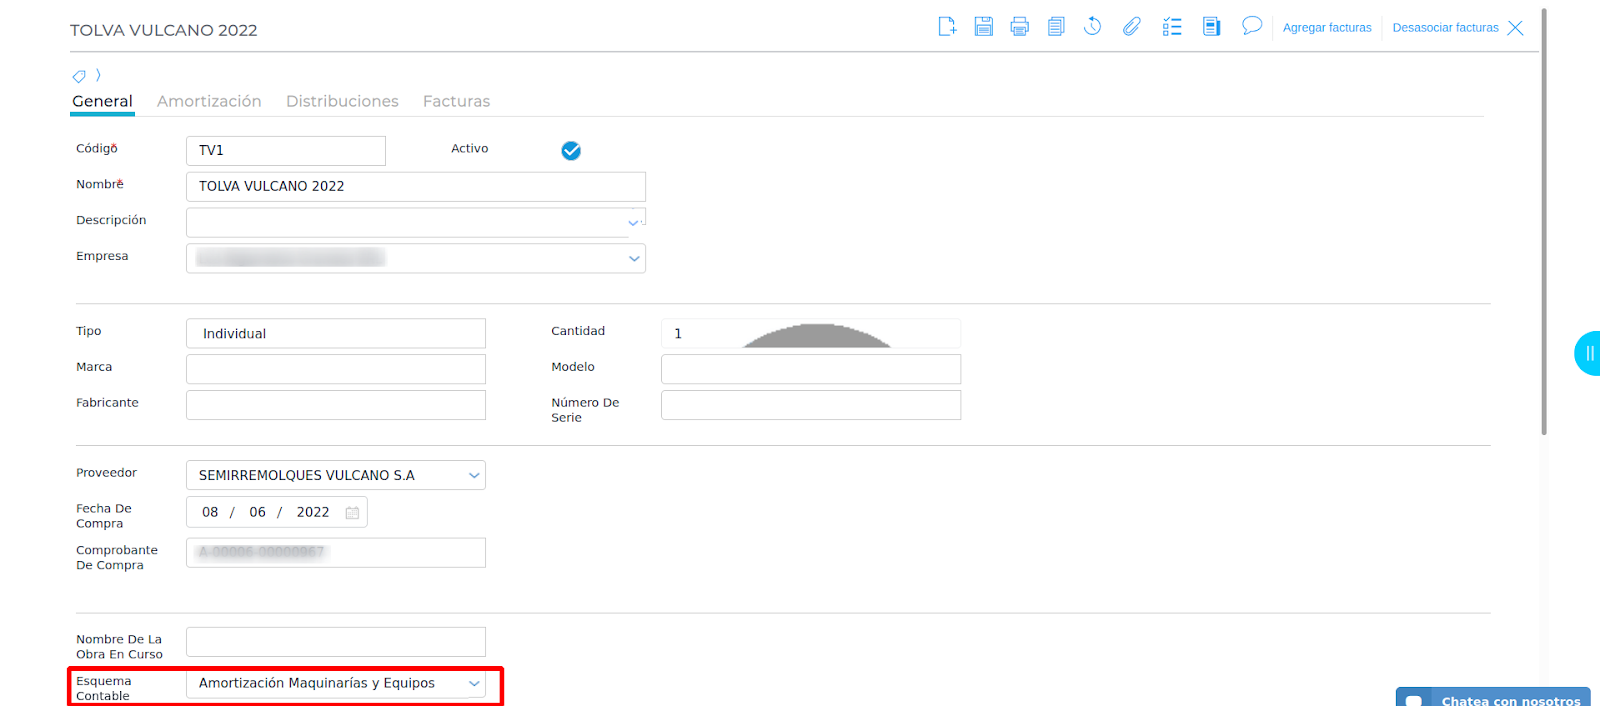Screen dimensions: 1600x706
Task: Click the Desasociar facturas link
Action: tap(1445, 28)
